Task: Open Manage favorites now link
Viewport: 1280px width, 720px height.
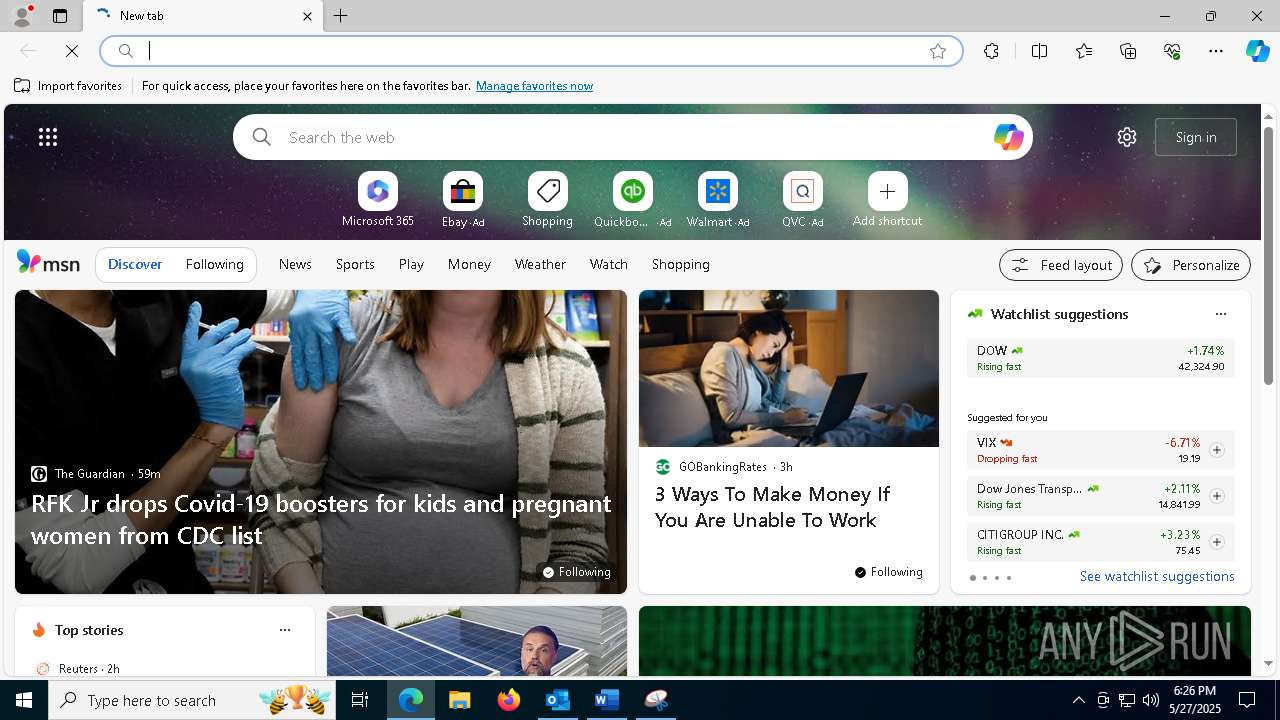Action: (x=534, y=86)
